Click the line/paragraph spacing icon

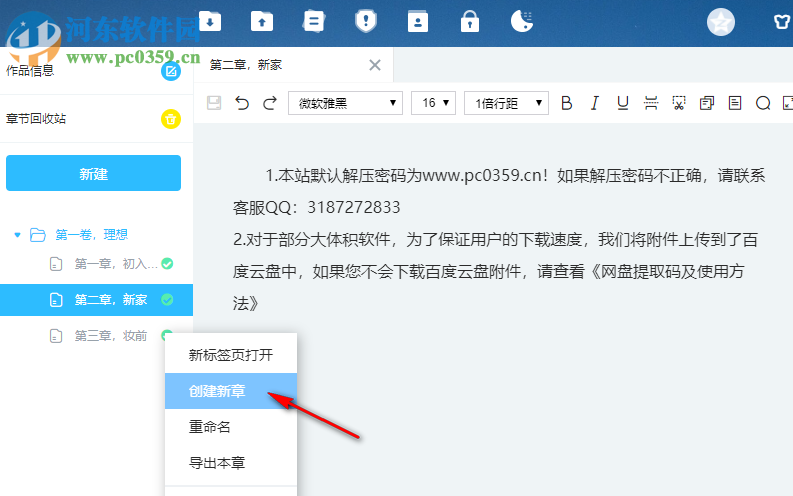[x=651, y=103]
